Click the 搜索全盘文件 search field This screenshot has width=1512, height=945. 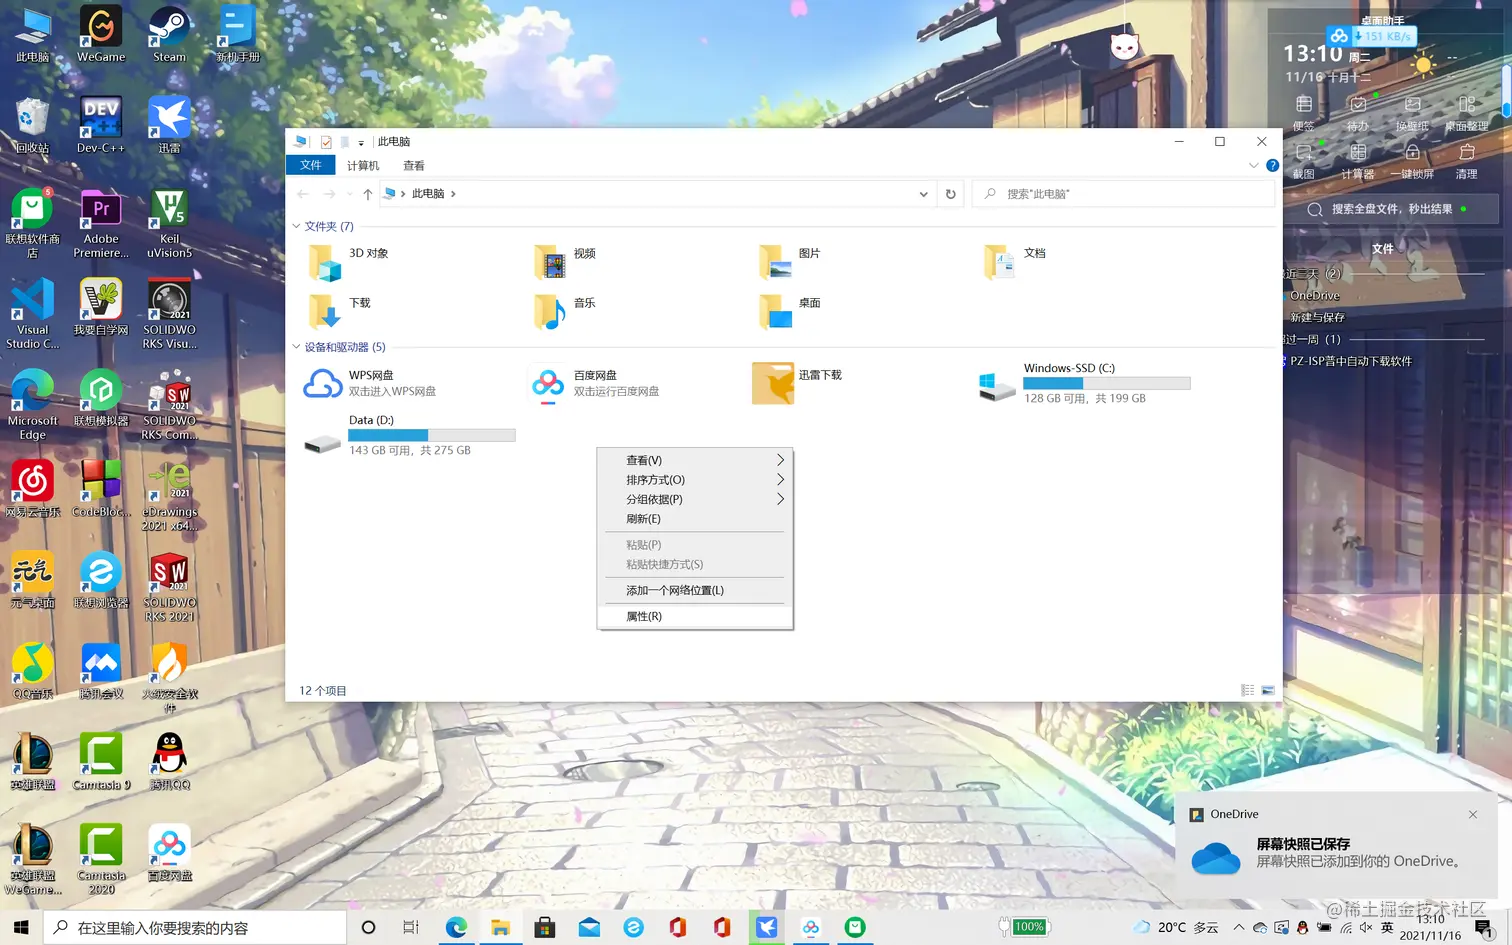pos(1392,209)
